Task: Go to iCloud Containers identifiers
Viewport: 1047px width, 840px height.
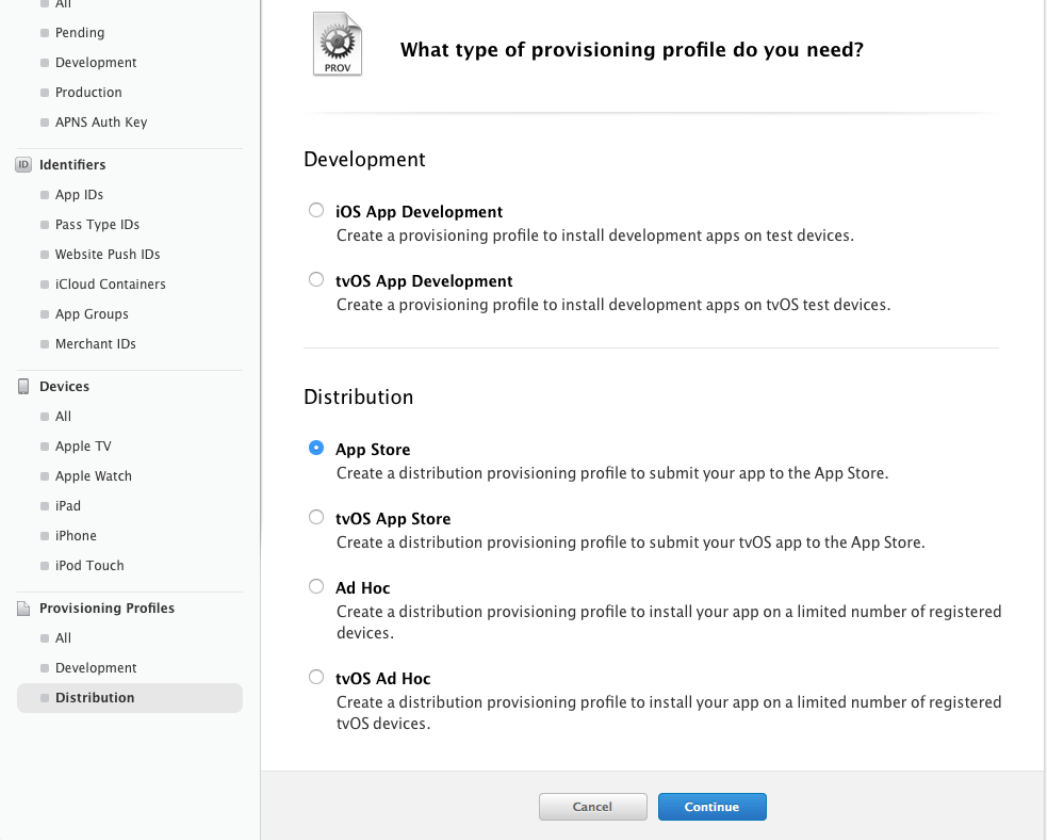Action: tap(110, 284)
